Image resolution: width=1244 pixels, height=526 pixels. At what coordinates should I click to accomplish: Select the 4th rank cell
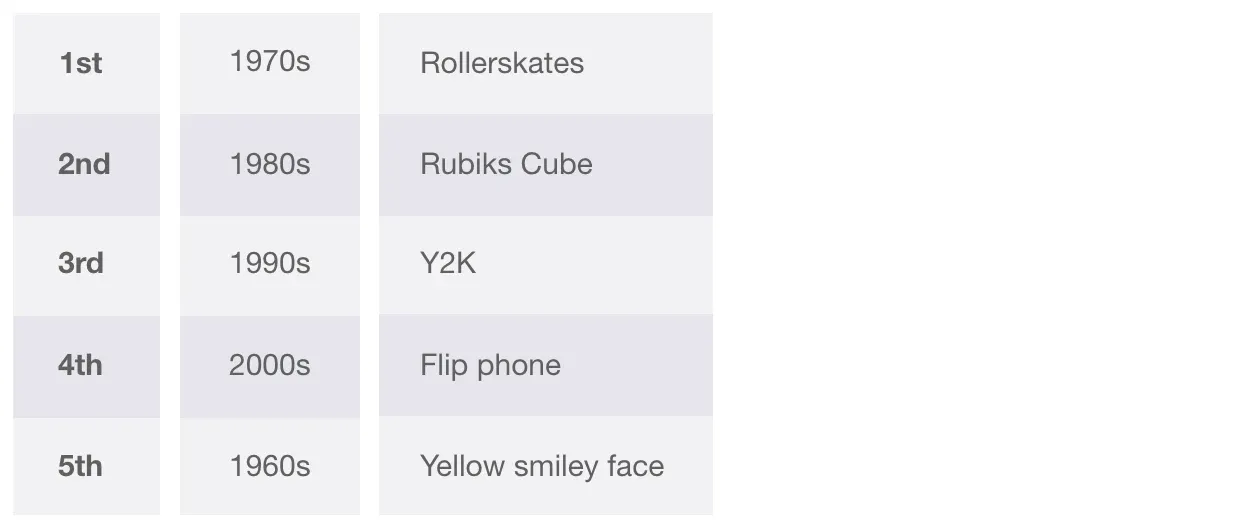tap(86, 366)
